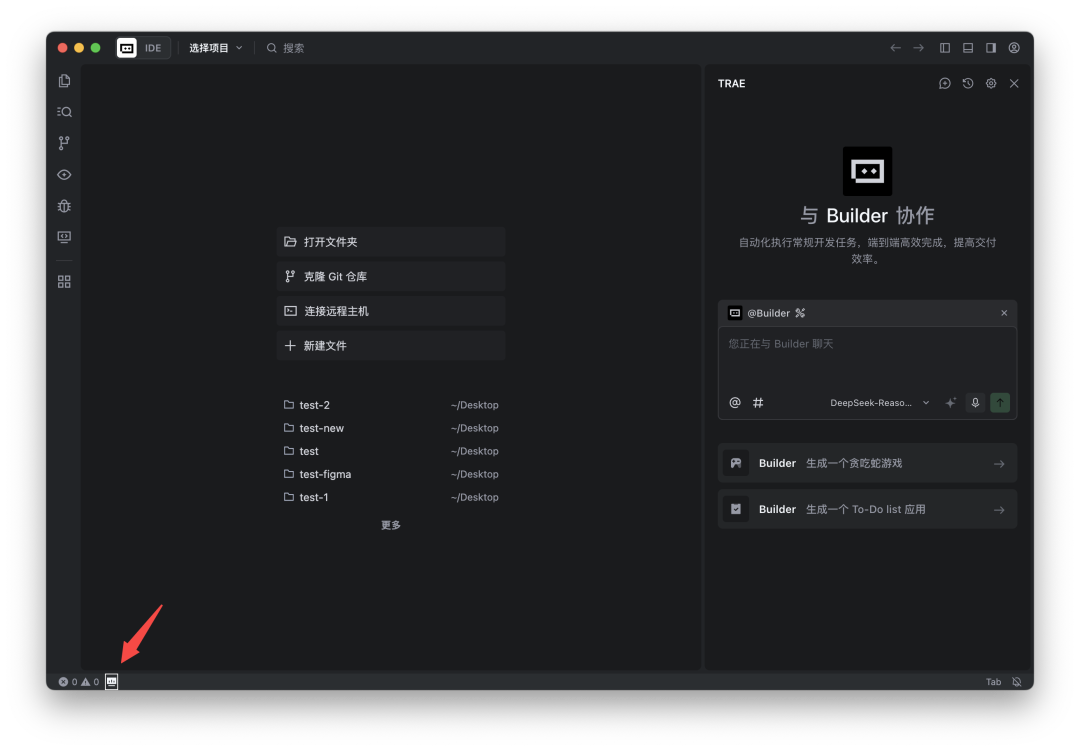The width and height of the screenshot is (1080, 751).
Task: Switch mode via the IDE label
Action: pos(153,48)
